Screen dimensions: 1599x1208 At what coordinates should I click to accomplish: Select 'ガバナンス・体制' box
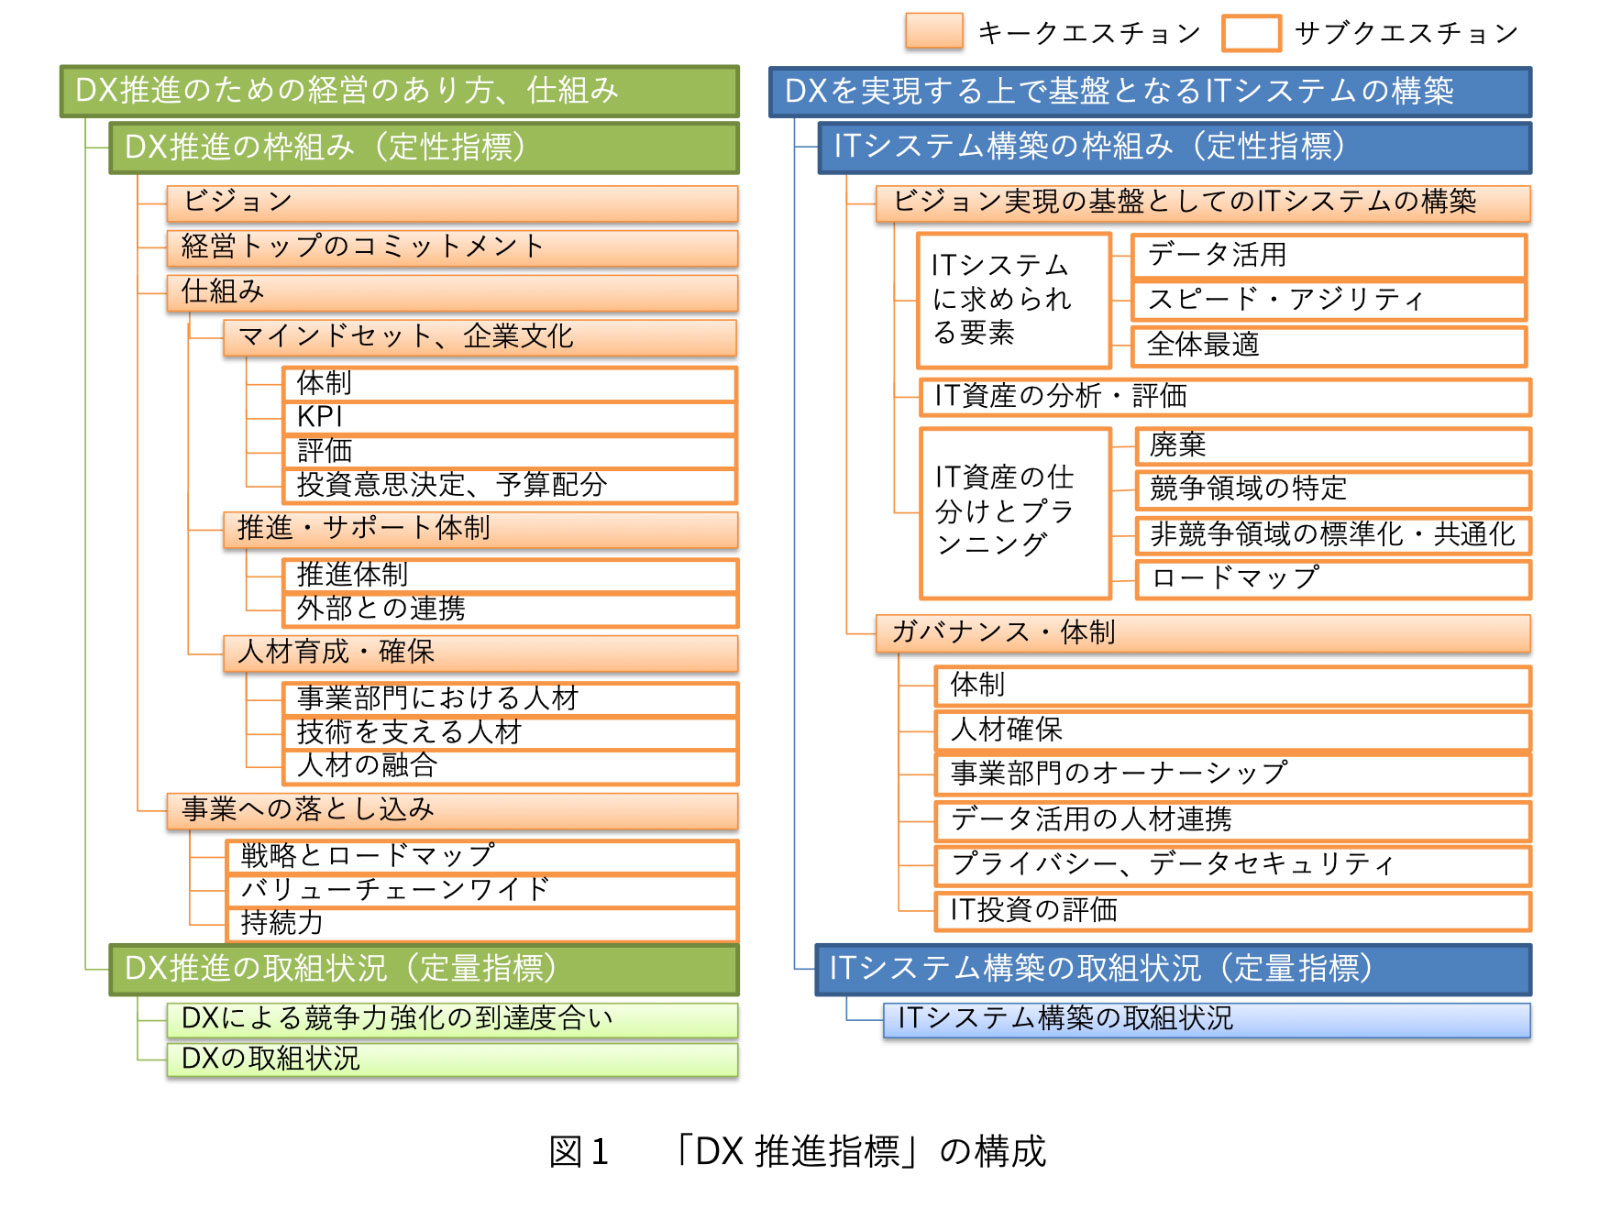point(1203,634)
